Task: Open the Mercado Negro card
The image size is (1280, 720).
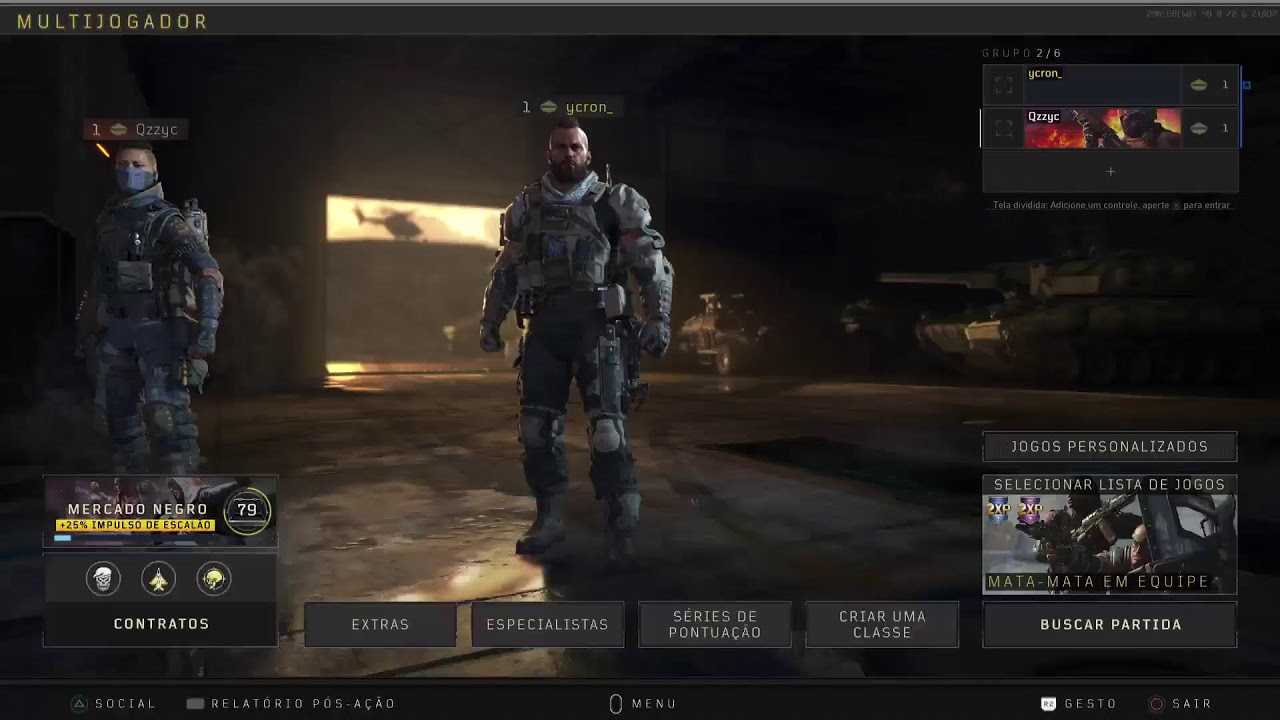Action: point(160,511)
